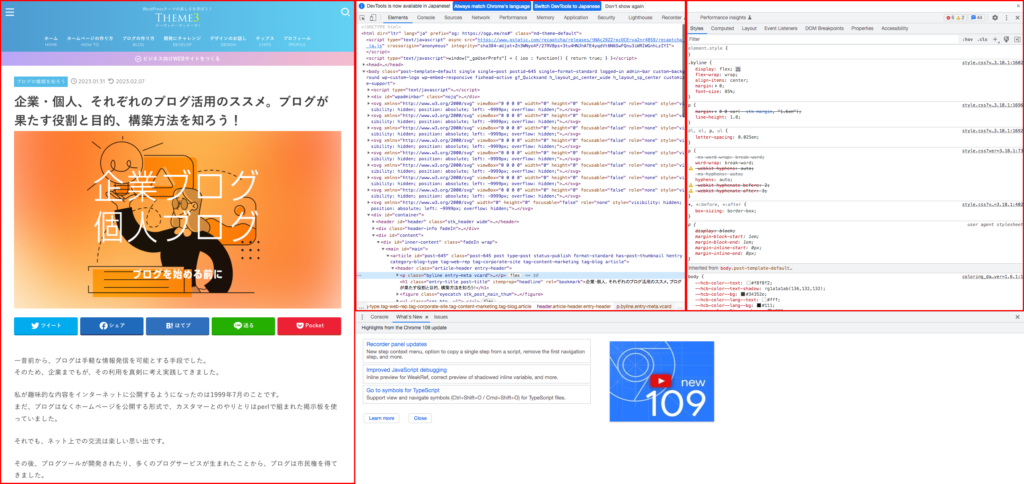Click the Don't show again button

(624, 6)
